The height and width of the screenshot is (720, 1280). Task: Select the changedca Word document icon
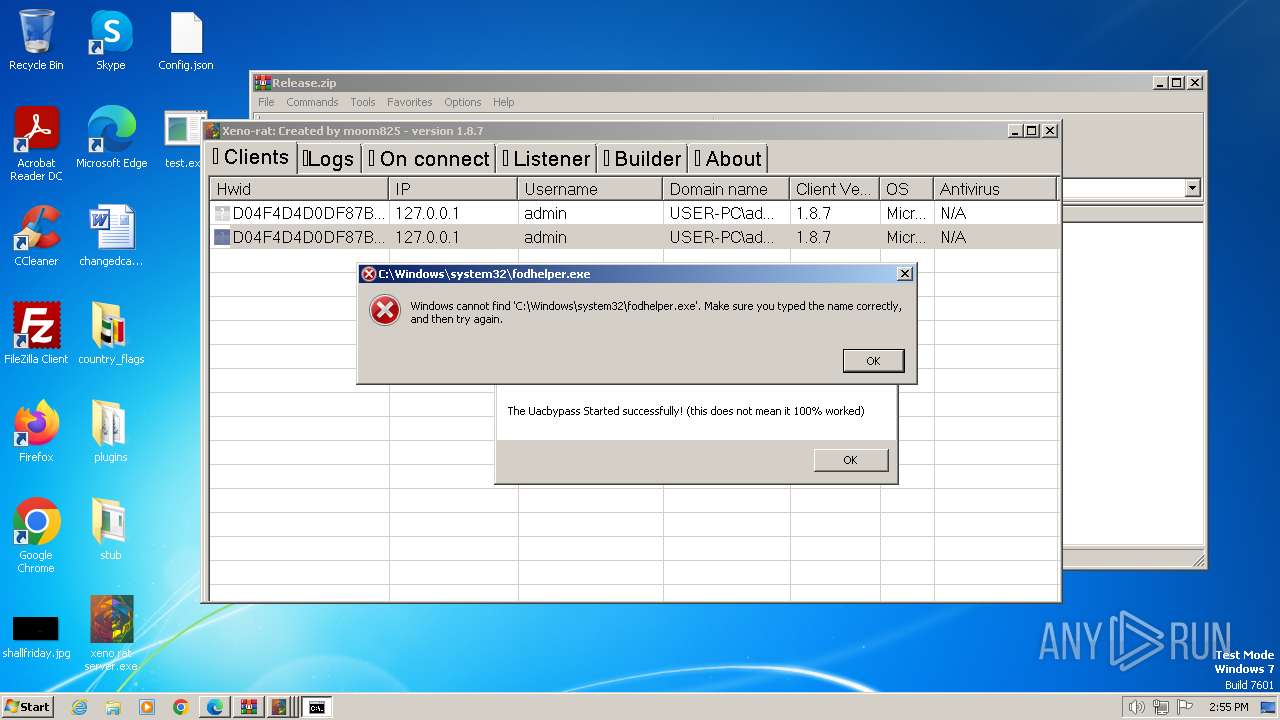click(111, 236)
